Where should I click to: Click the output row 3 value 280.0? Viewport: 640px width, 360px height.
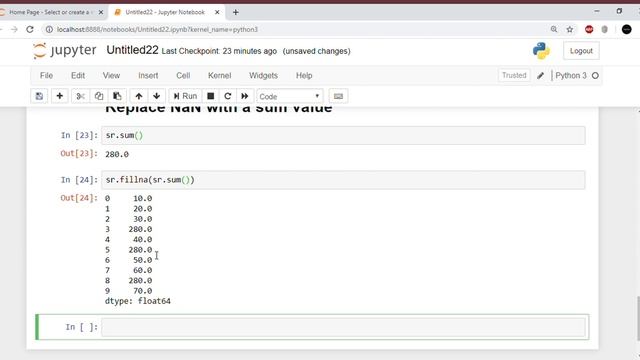[140, 229]
